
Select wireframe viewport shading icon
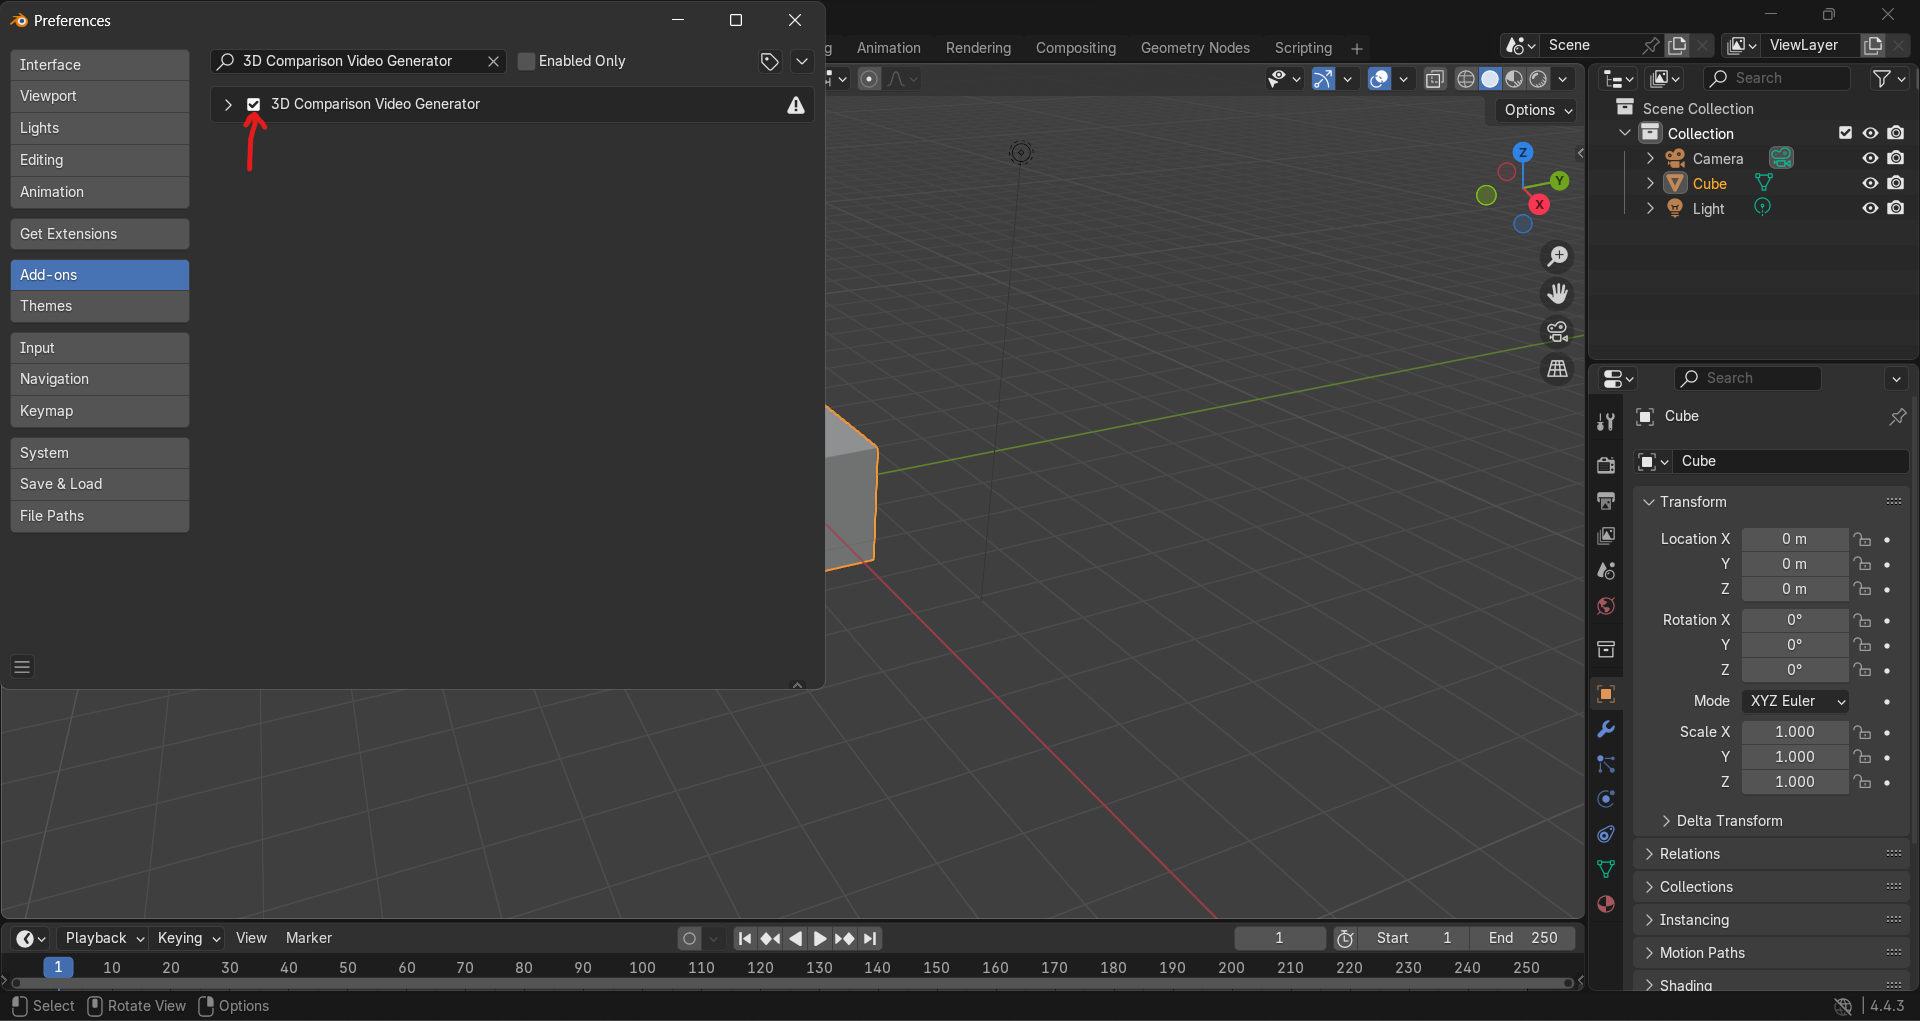coord(1466,79)
